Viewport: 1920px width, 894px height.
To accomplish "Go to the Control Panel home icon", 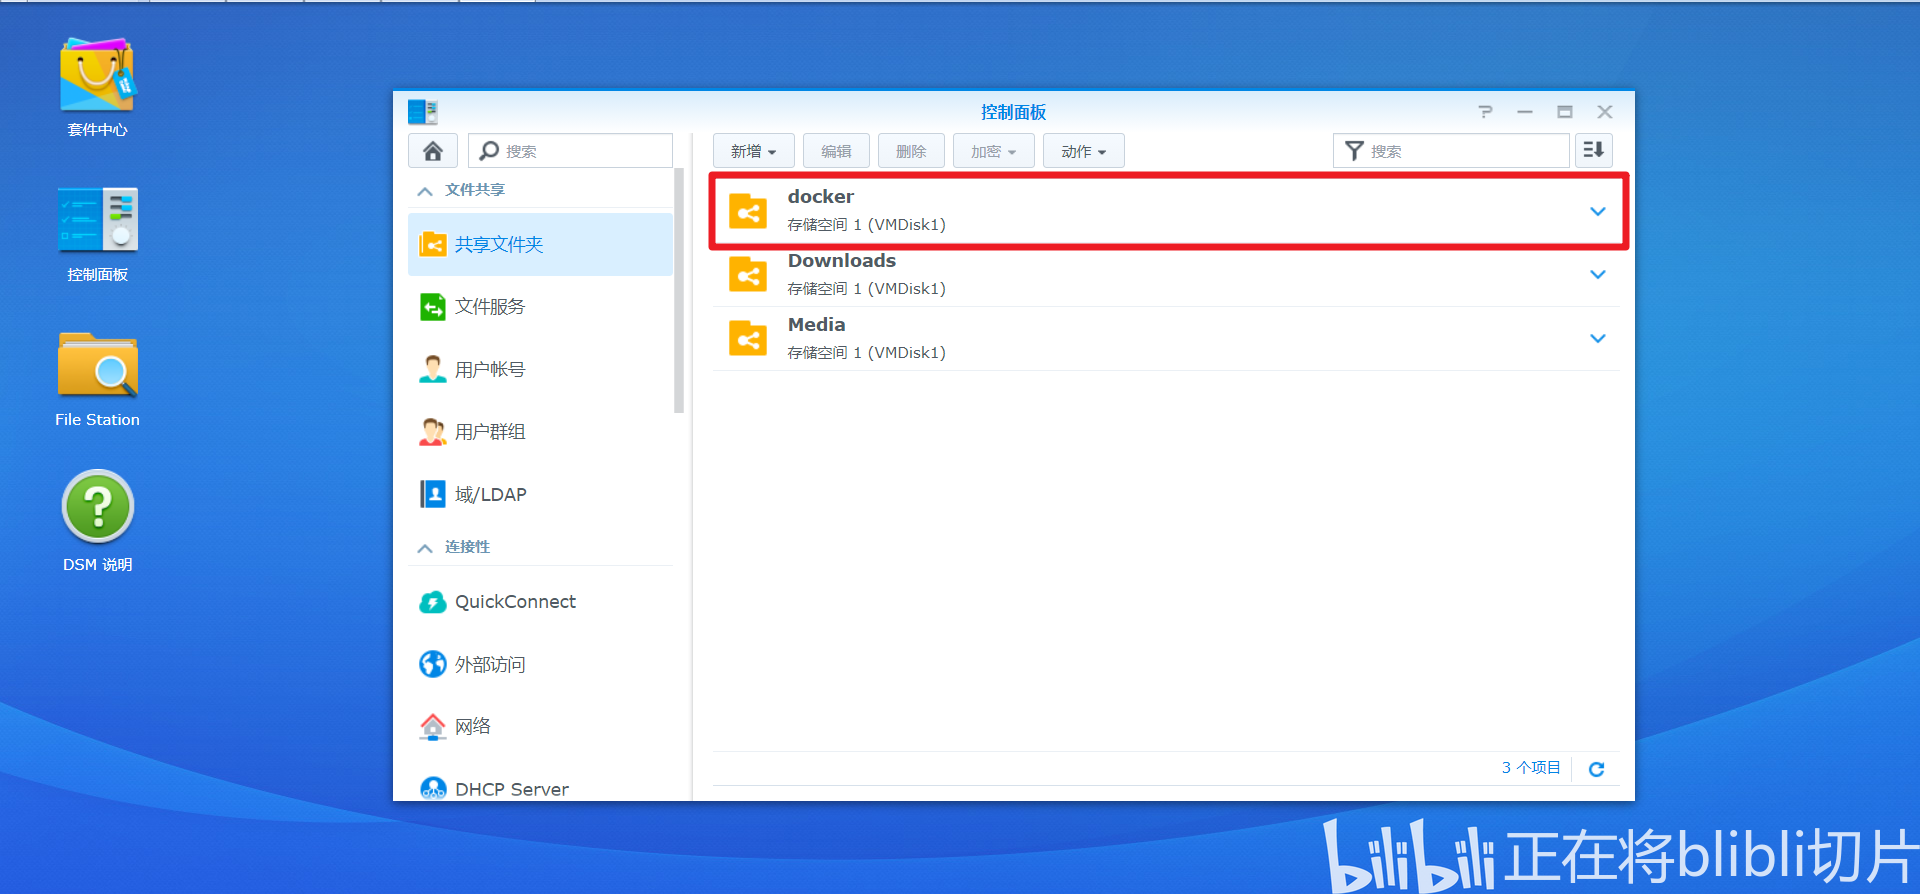I will pyautogui.click(x=433, y=151).
